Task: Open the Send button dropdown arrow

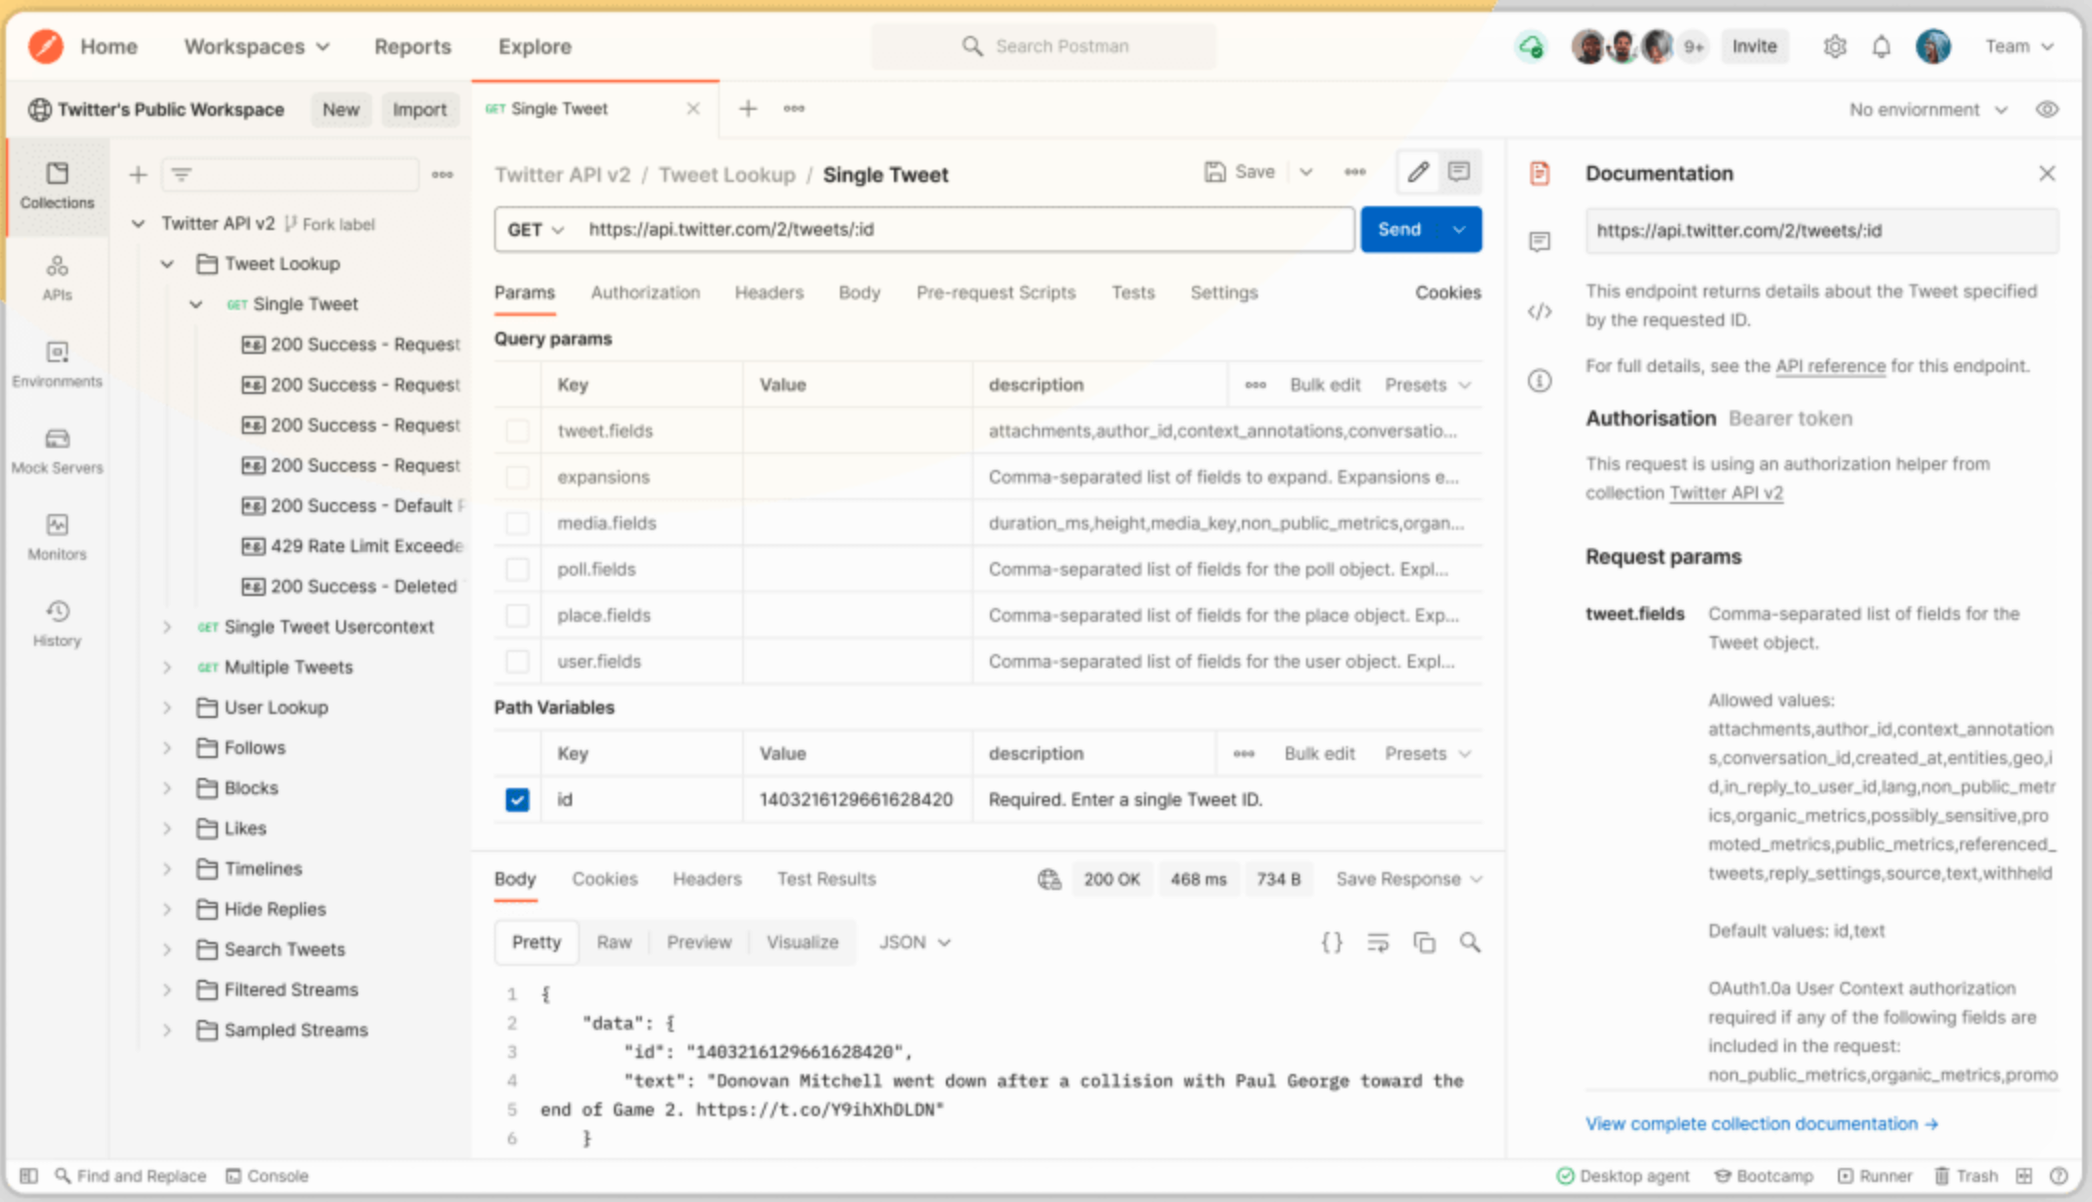Action: point(1459,229)
